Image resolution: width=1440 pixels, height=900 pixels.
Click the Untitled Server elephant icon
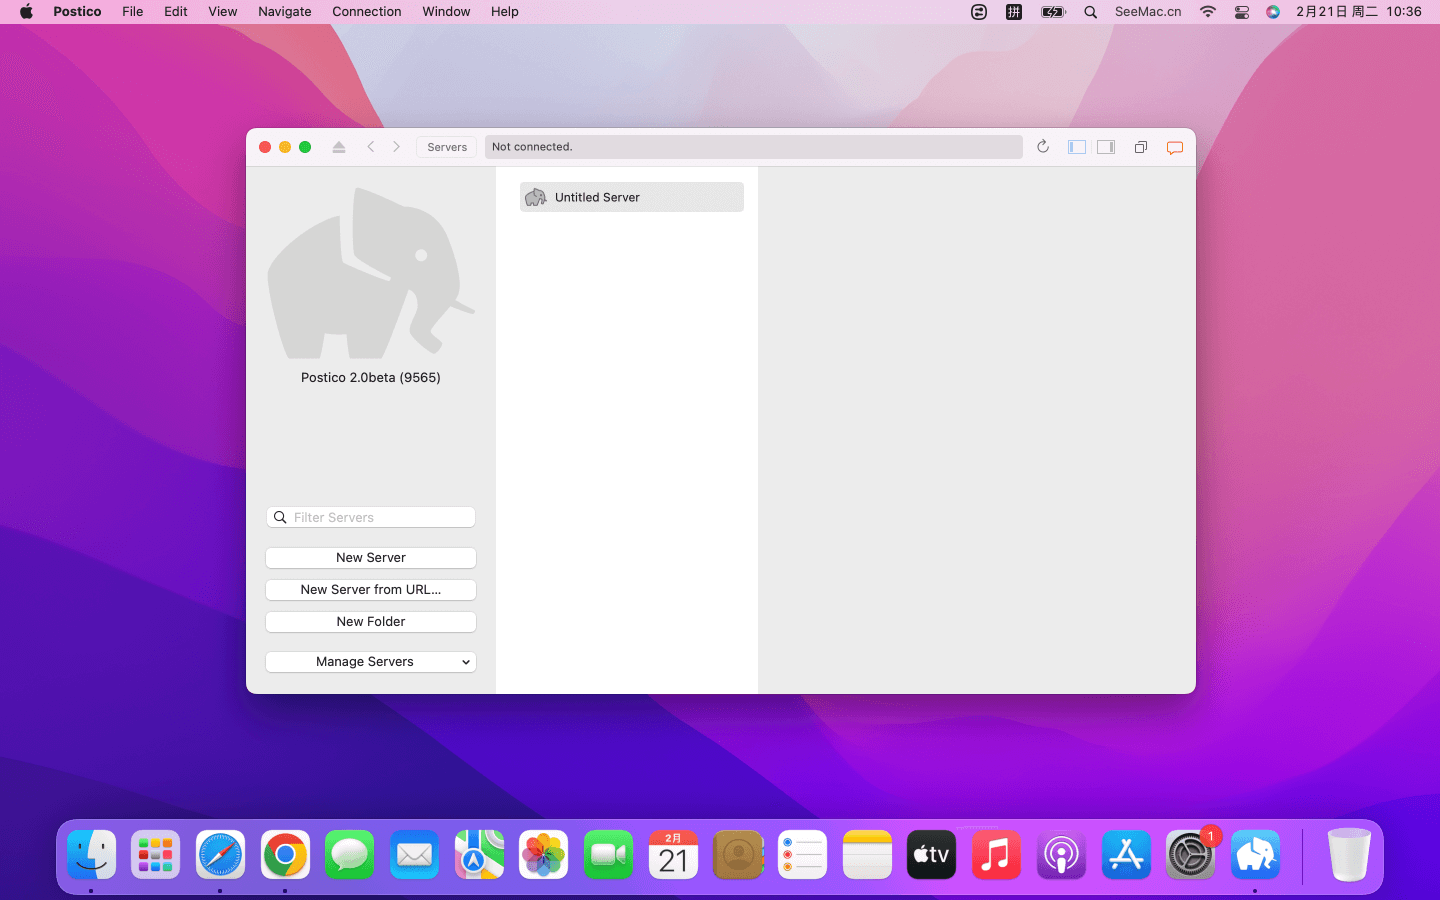point(536,197)
